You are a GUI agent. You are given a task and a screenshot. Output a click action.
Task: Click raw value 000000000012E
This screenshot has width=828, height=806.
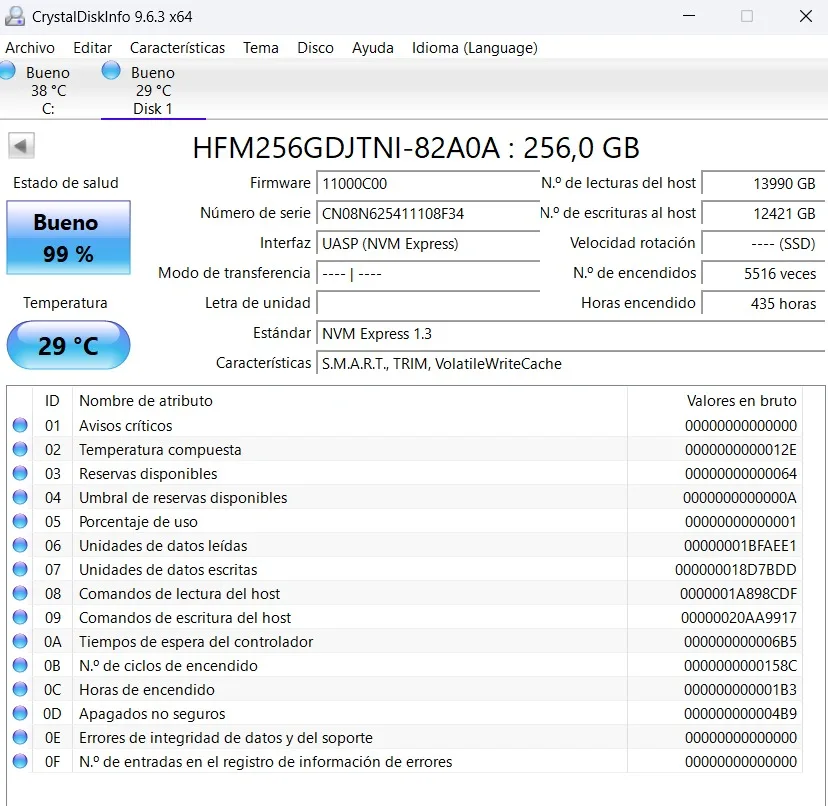(741, 450)
